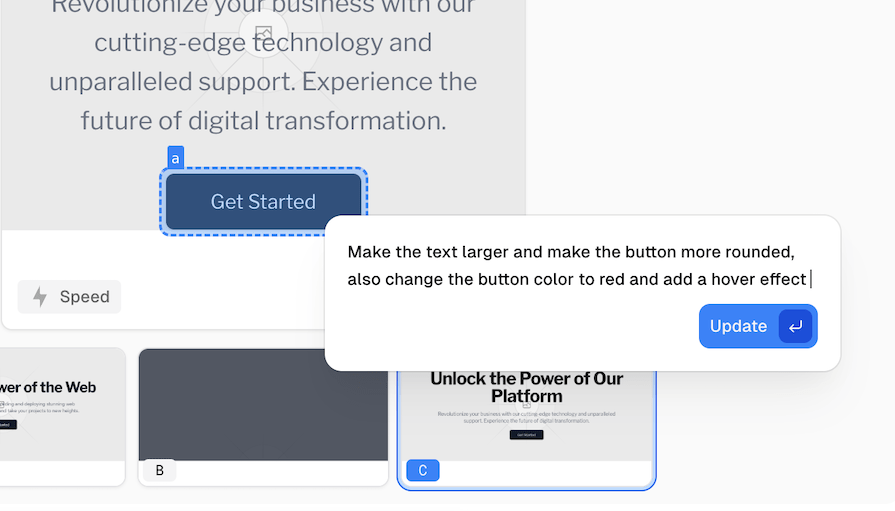Click the B variant badge
This screenshot has height=511, width=895.
coord(159,470)
